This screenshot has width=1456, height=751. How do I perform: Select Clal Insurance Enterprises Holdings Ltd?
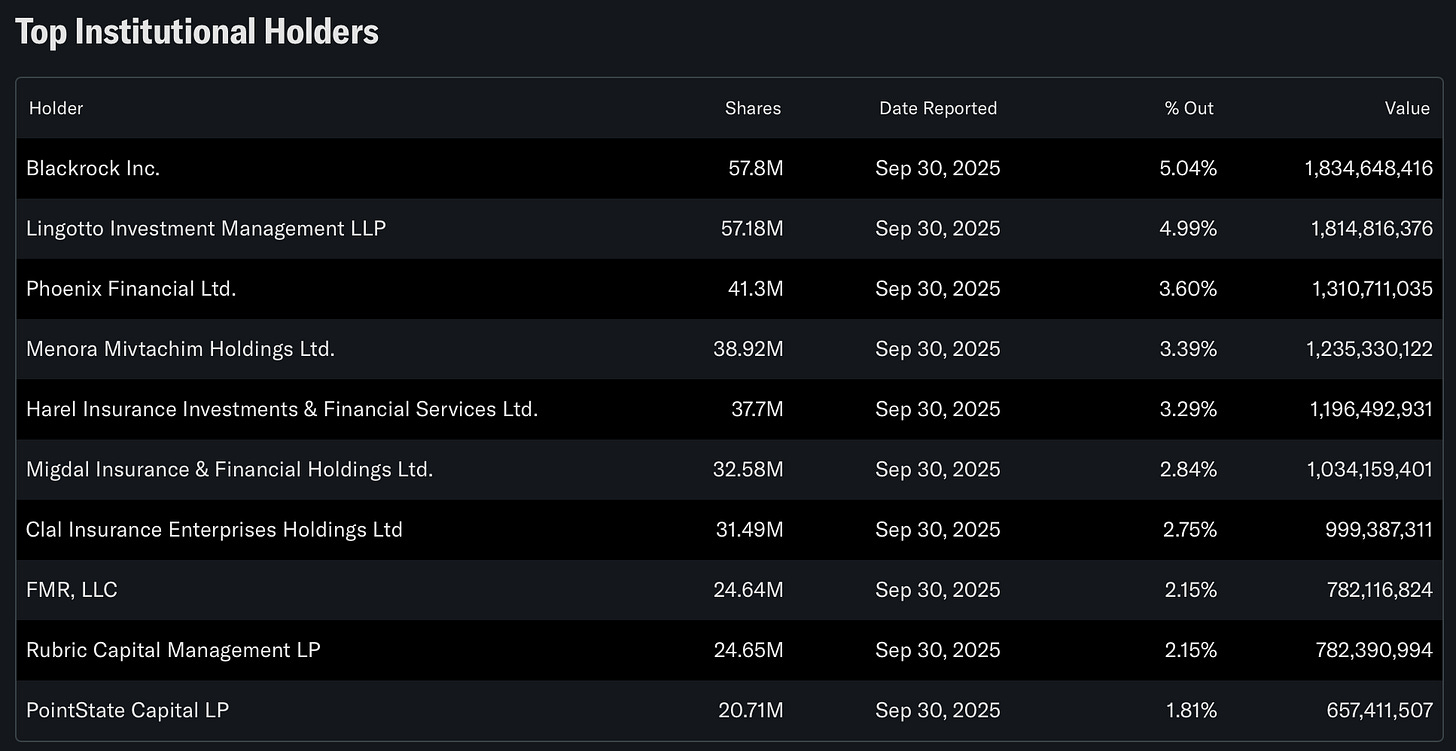214,529
